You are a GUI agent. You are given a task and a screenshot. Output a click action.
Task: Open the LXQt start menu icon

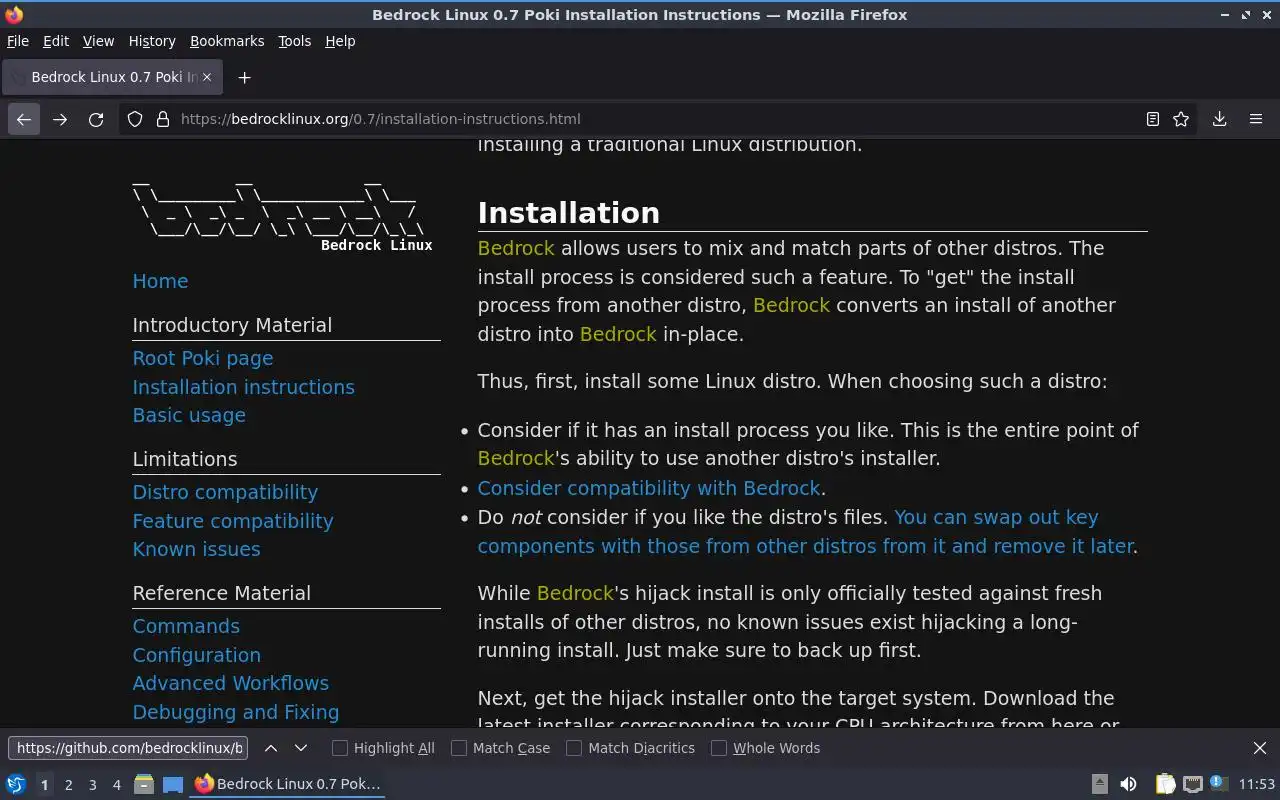pos(16,784)
